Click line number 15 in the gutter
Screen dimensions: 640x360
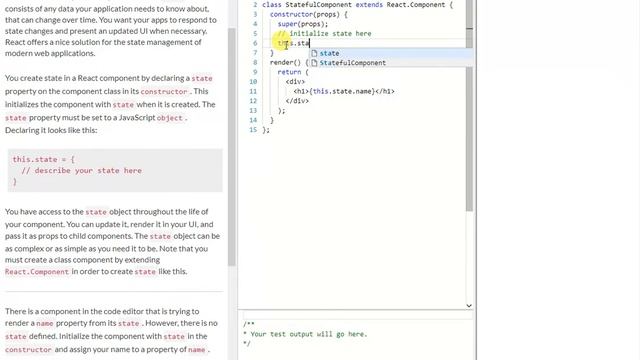click(x=253, y=130)
